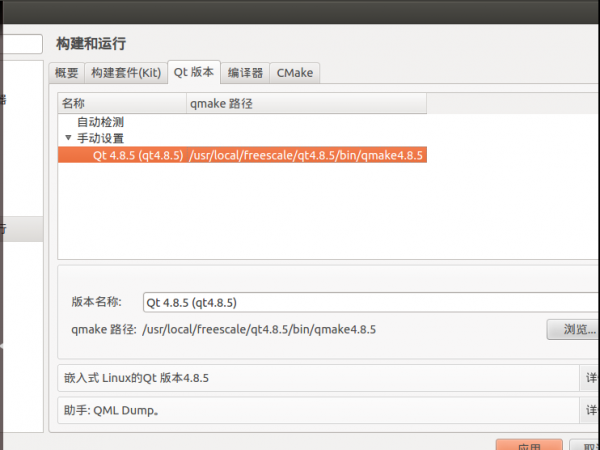Image resolution: width=600 pixels, height=450 pixels.
Task: Collapse the 手动设置 tree arrow
Action: click(x=68, y=138)
